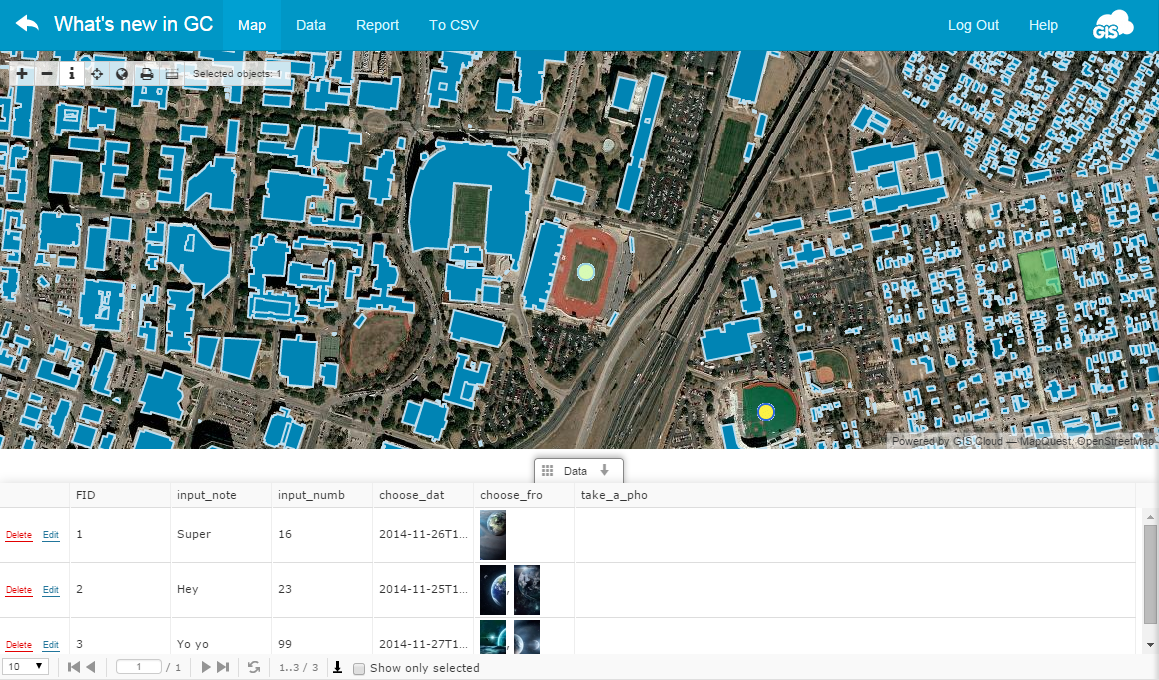
Task: Switch to the Data tab
Action: (x=310, y=25)
